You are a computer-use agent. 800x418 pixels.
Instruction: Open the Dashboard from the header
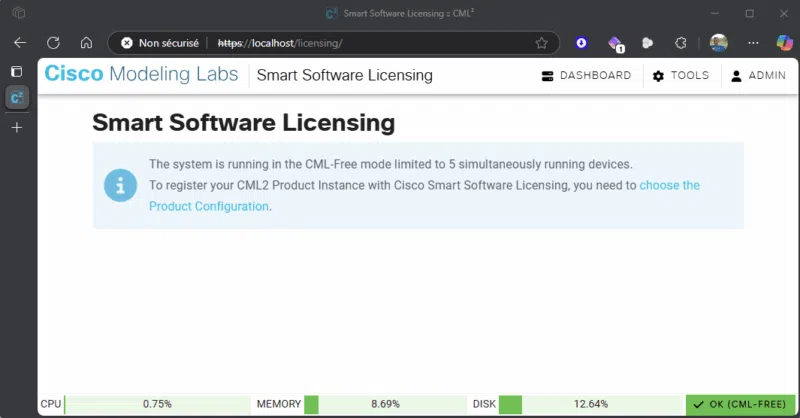[x=586, y=76]
